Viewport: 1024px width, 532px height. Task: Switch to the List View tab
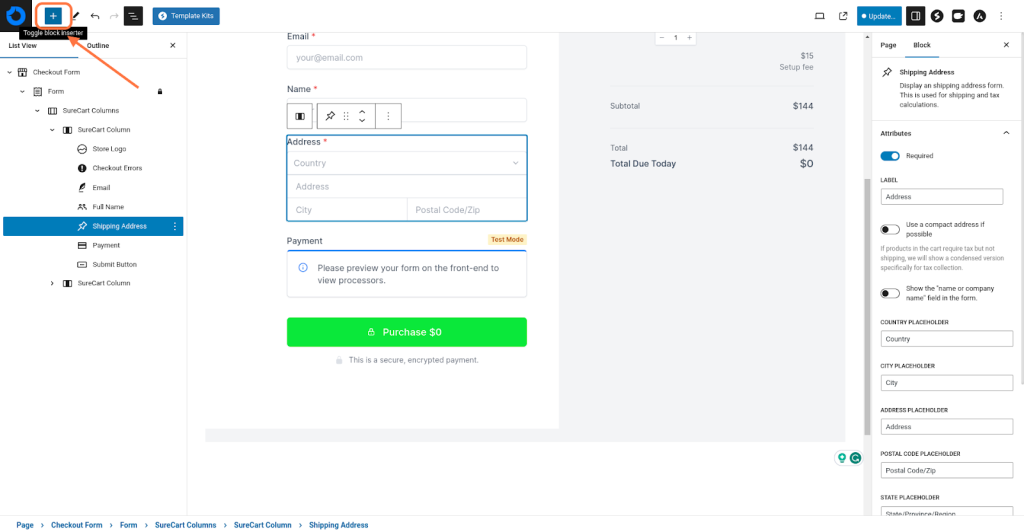(x=22, y=46)
